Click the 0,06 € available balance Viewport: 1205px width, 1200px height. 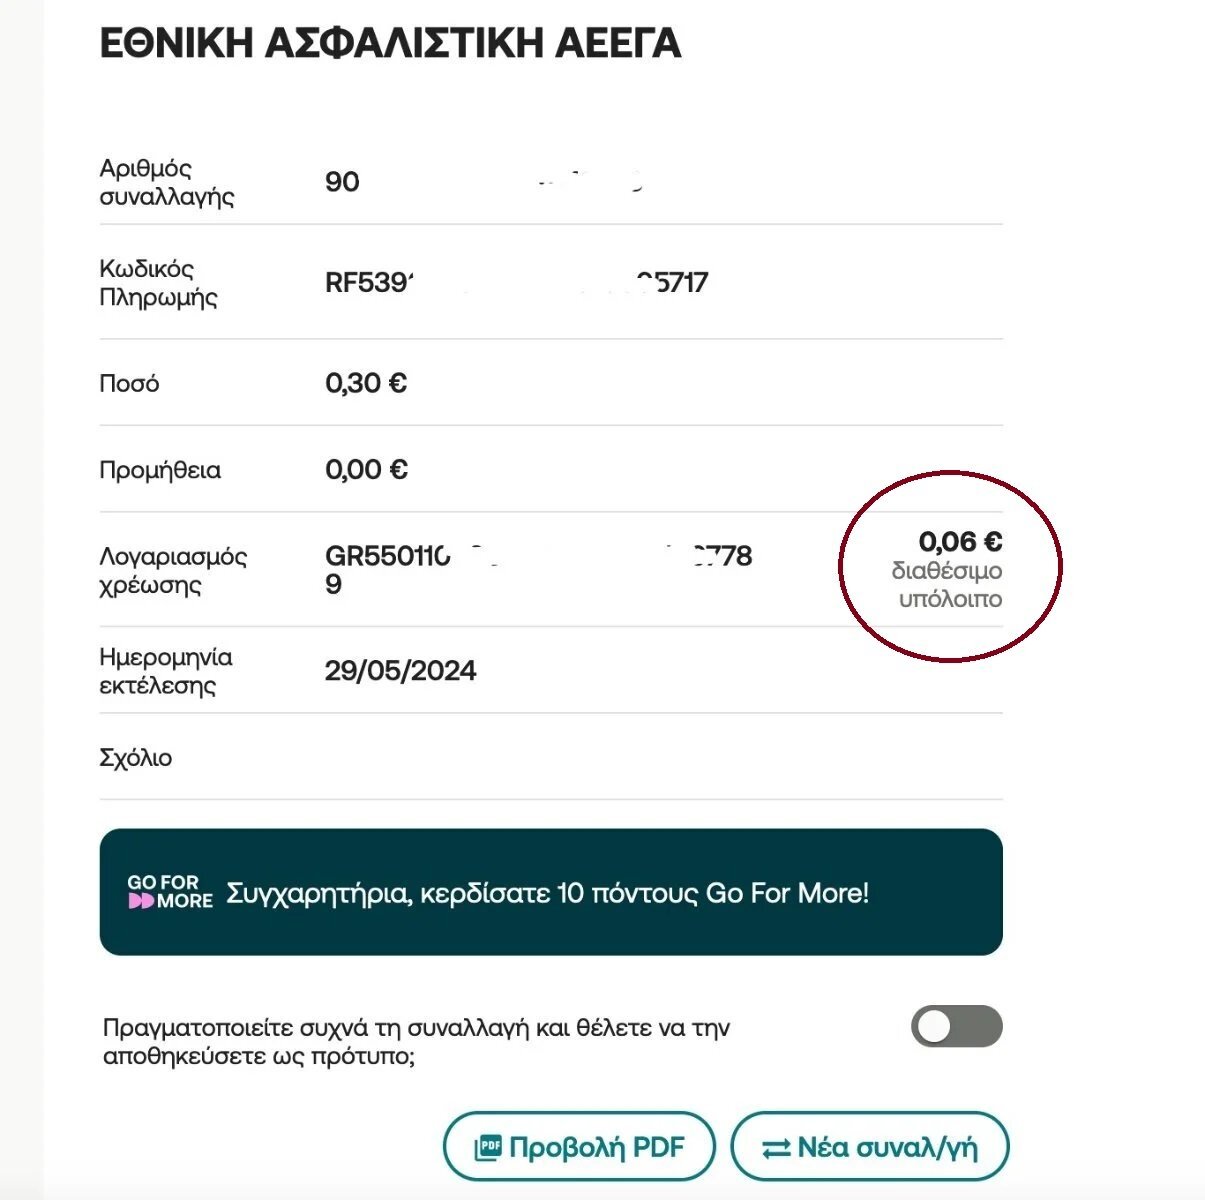point(960,542)
